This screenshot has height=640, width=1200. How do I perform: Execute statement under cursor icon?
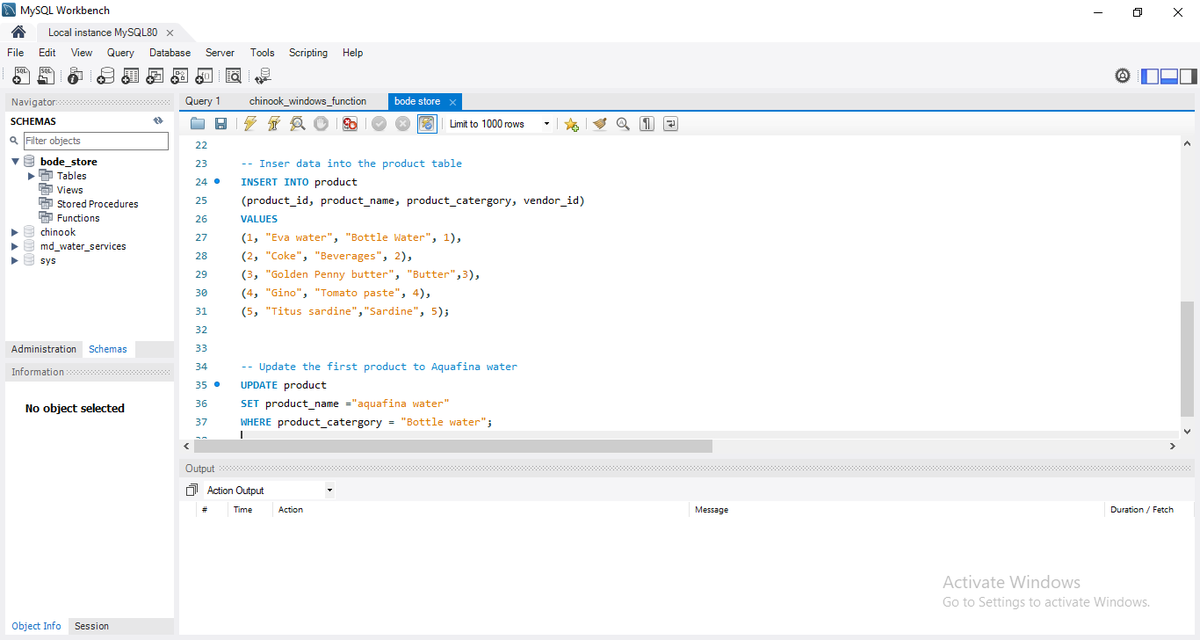point(273,124)
